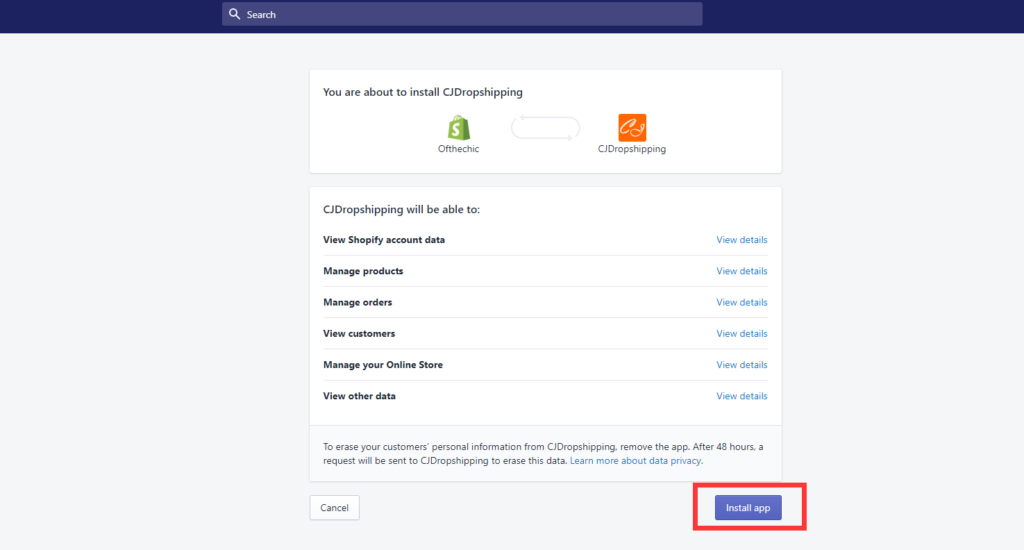Screen dimensions: 1024x550
Task: Click the 'Manage products' permission text
Action: click(x=363, y=271)
